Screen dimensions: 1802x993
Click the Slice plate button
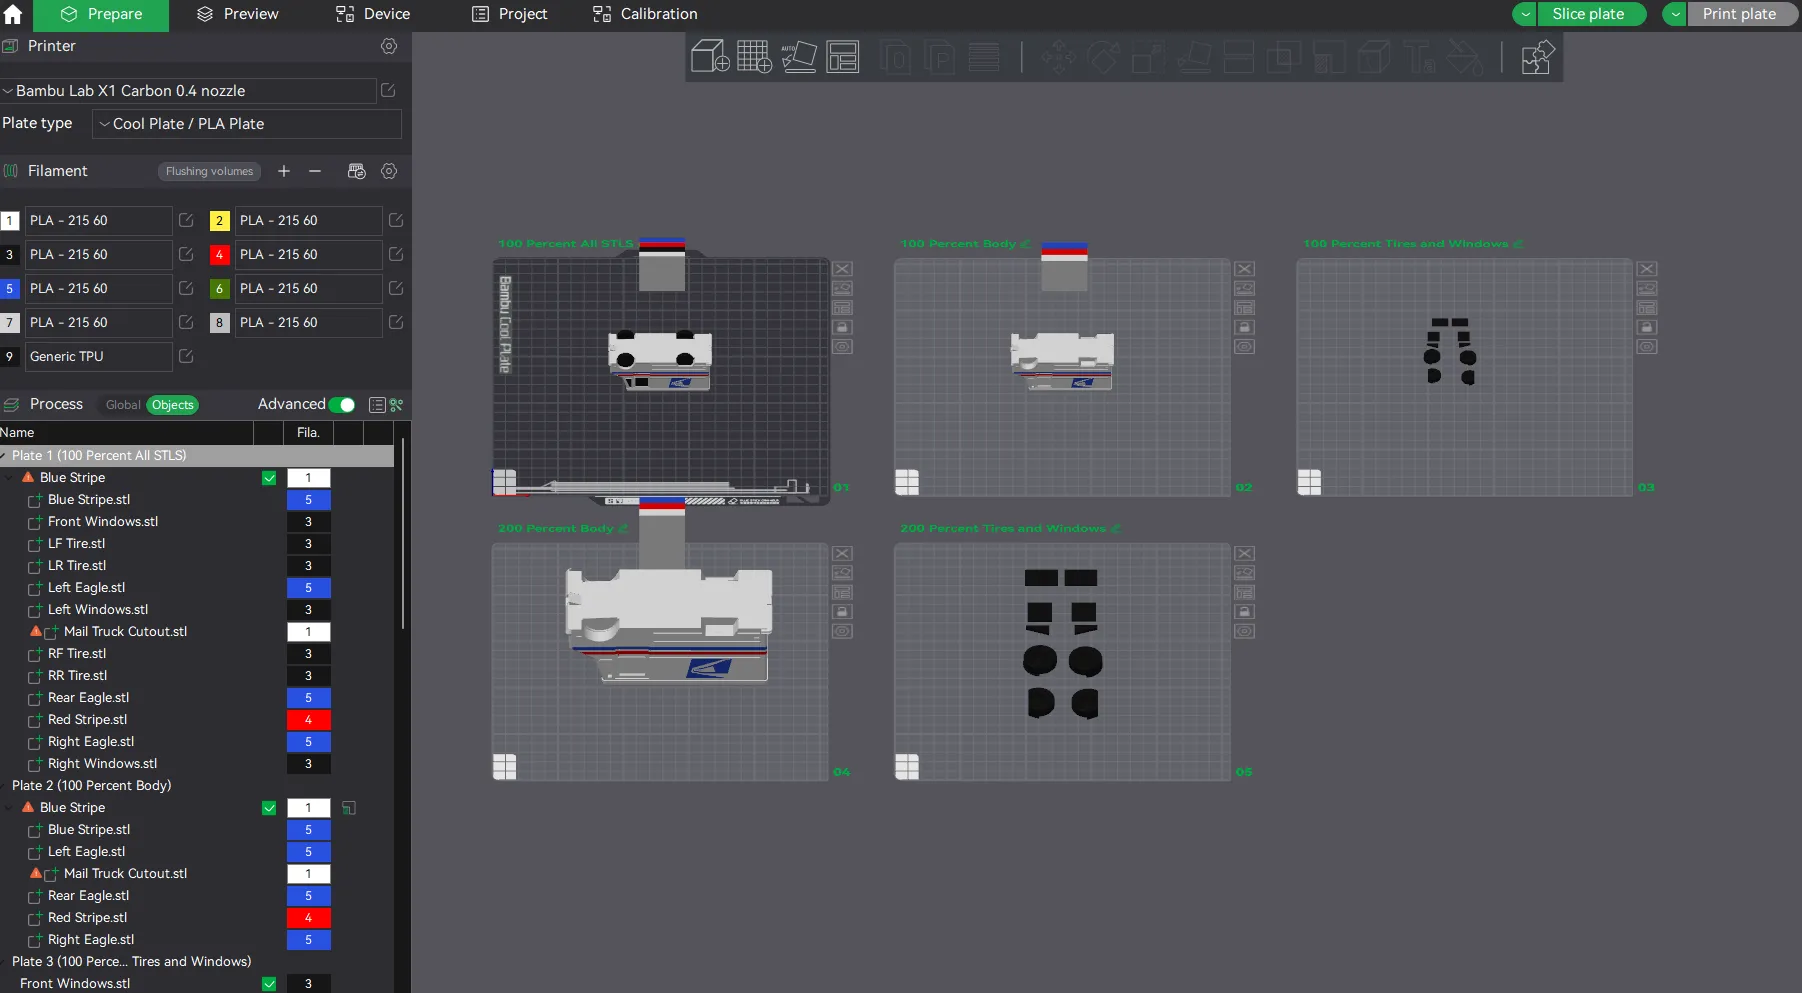pos(1588,14)
